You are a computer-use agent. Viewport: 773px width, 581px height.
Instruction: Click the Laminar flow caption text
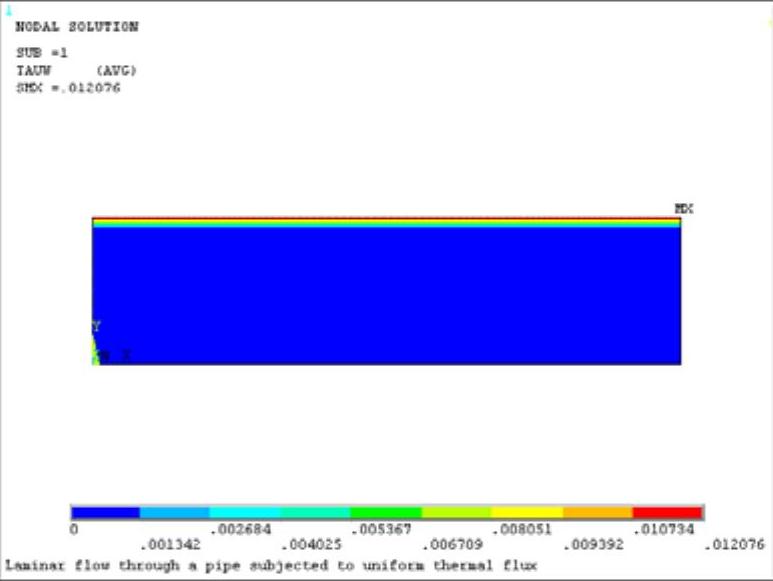click(271, 565)
